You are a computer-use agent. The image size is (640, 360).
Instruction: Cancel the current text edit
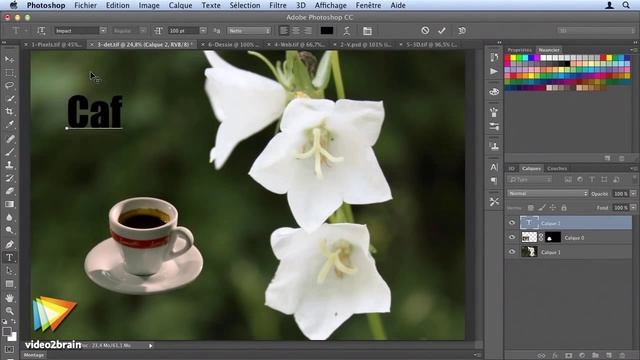pos(425,31)
